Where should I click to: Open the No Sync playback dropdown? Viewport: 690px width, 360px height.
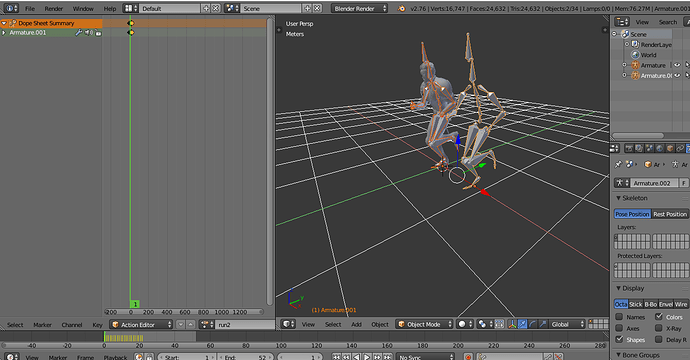coord(426,356)
